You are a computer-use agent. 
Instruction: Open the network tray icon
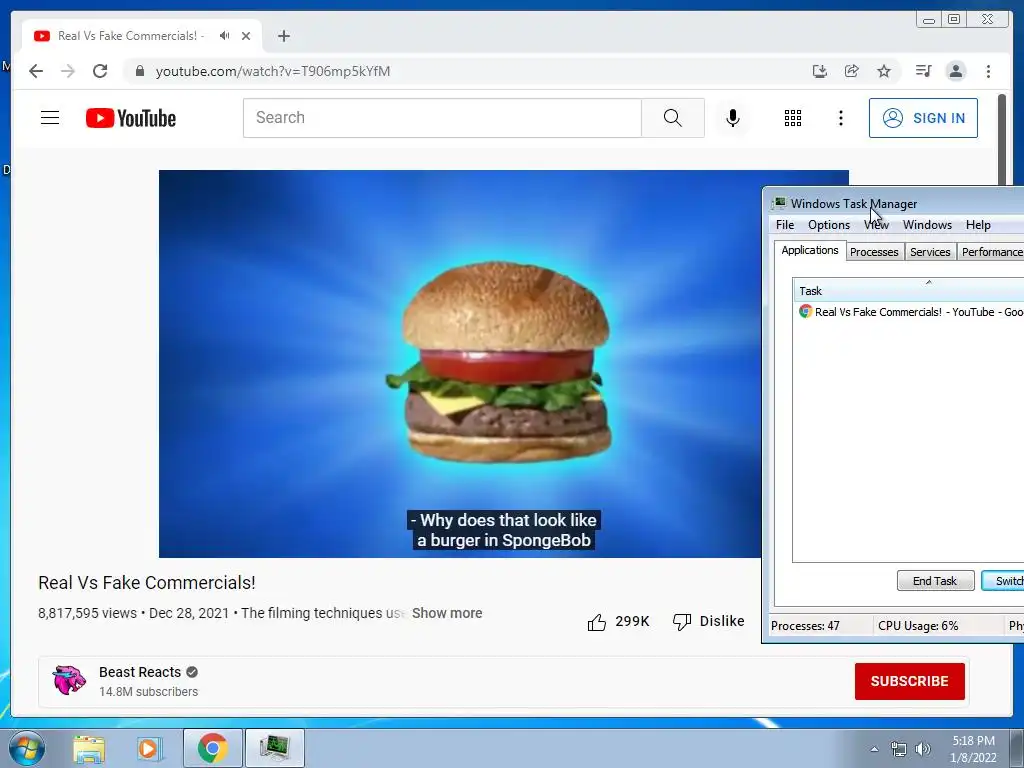point(899,749)
